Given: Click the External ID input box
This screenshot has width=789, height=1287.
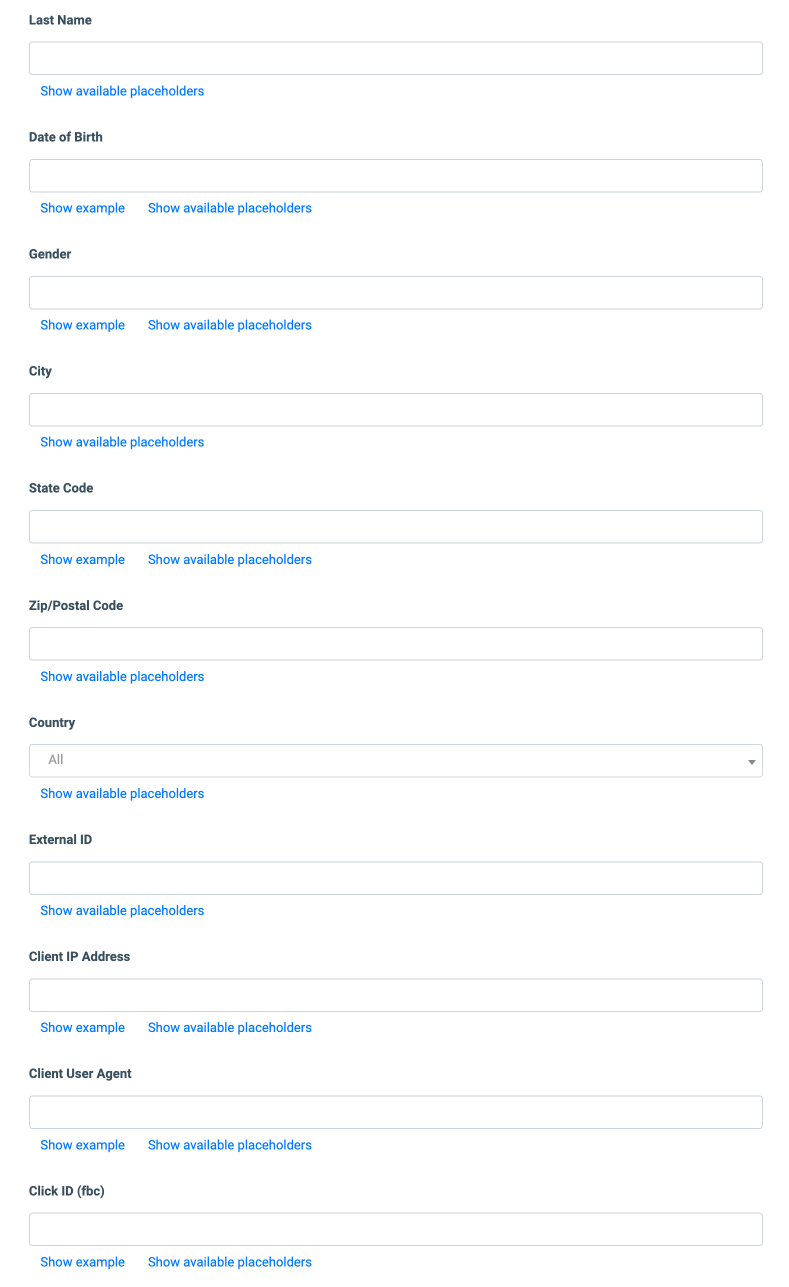Looking at the screenshot, I should click(x=396, y=878).
